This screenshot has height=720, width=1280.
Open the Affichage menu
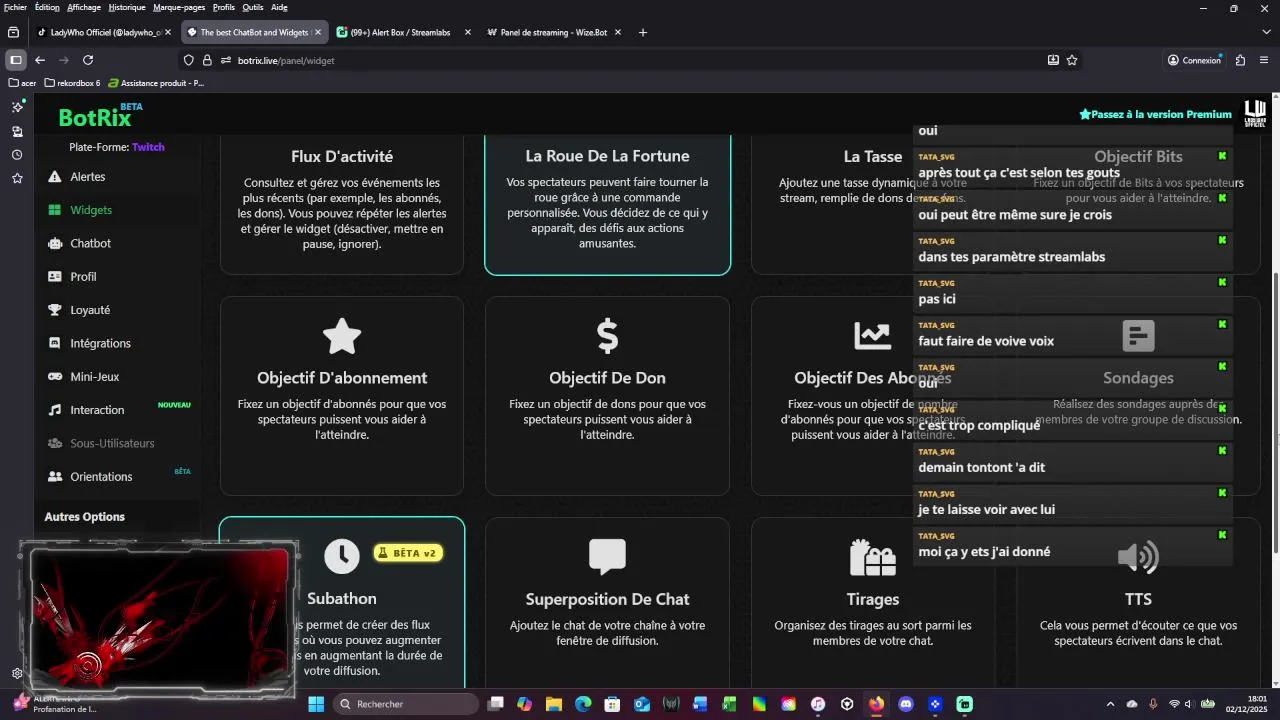[x=84, y=7]
